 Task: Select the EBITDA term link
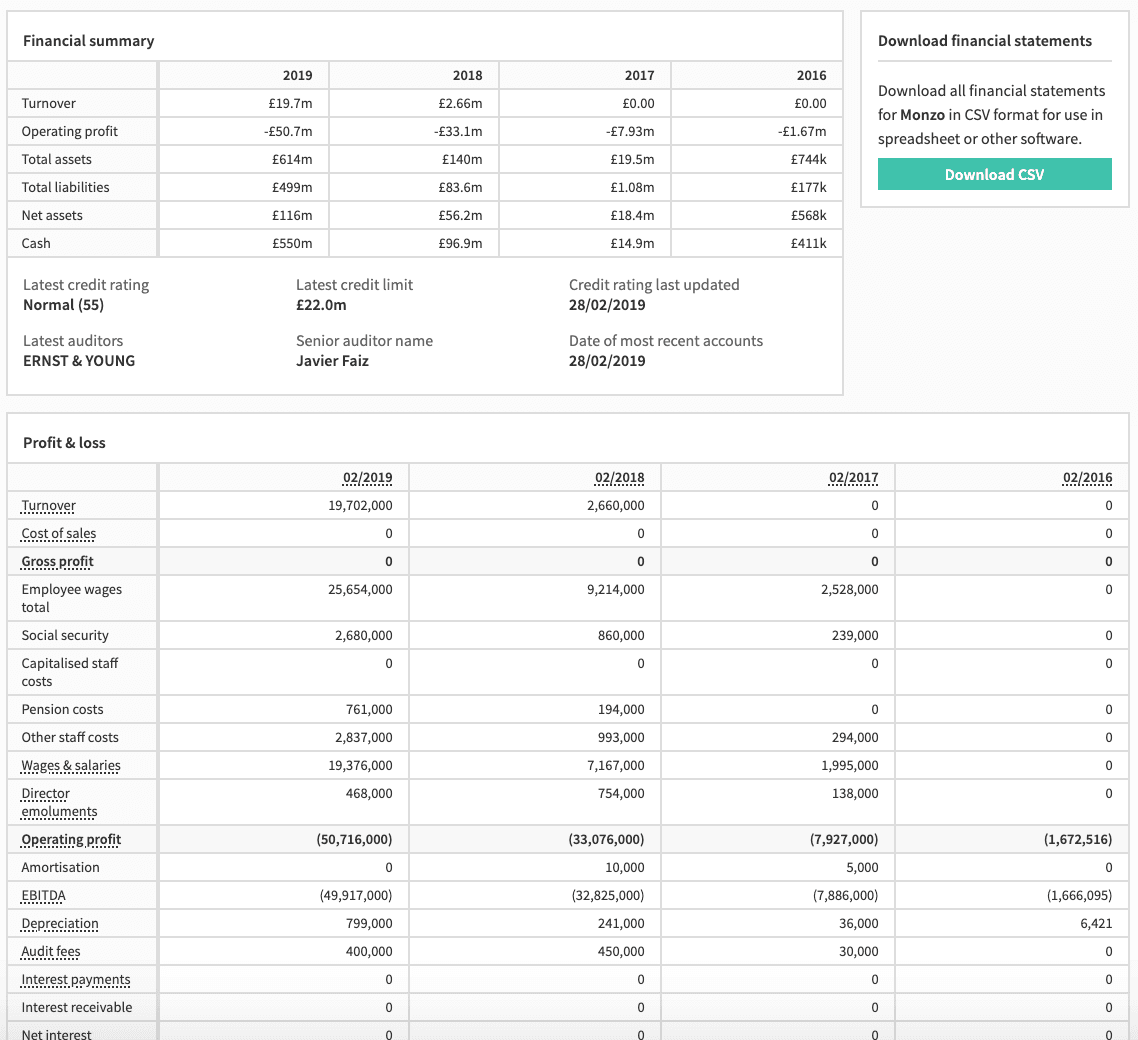point(44,896)
